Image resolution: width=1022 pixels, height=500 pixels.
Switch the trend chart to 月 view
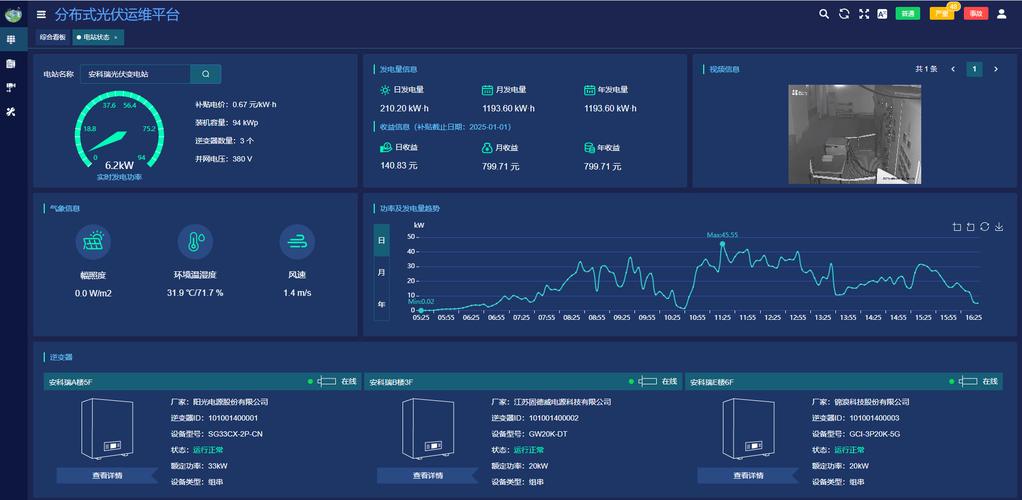(x=381, y=272)
